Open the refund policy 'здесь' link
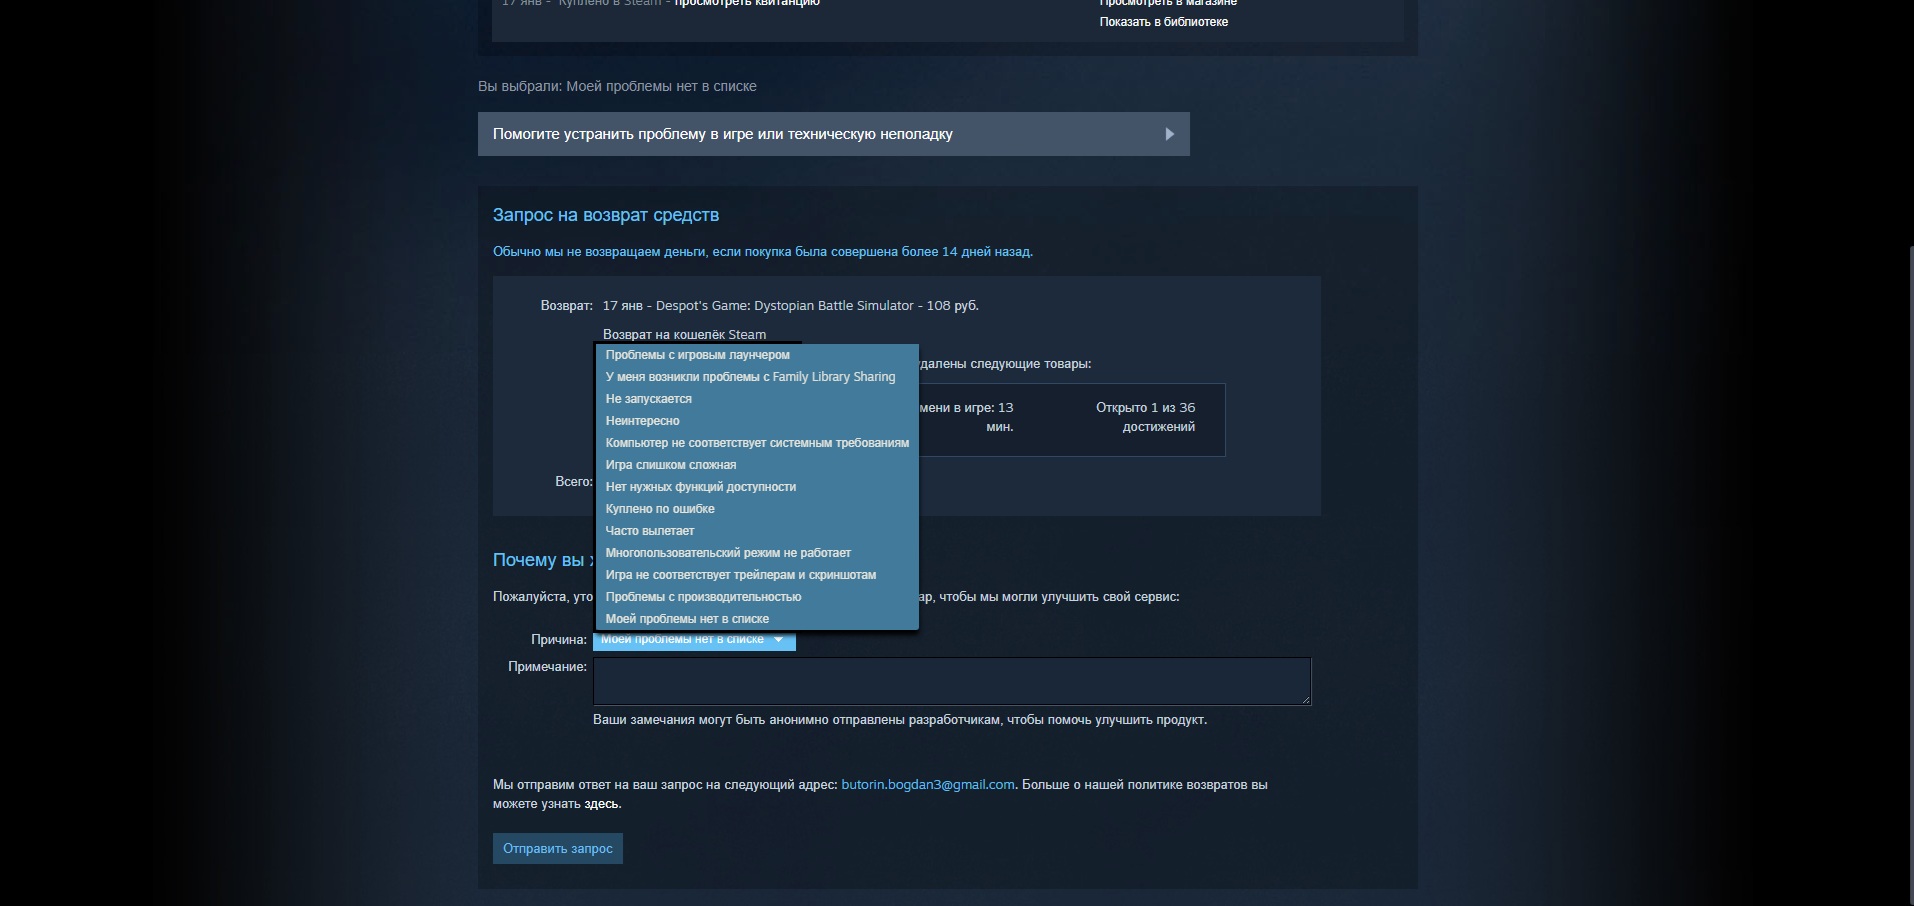The height and width of the screenshot is (906, 1914). (x=602, y=804)
